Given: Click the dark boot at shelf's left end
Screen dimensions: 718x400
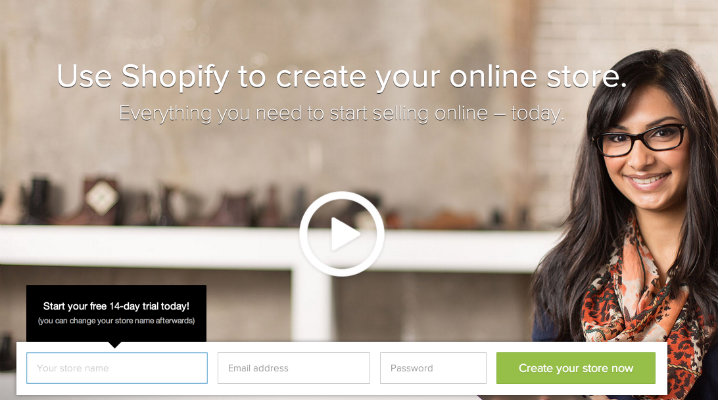Looking at the screenshot, I should coord(39,200).
